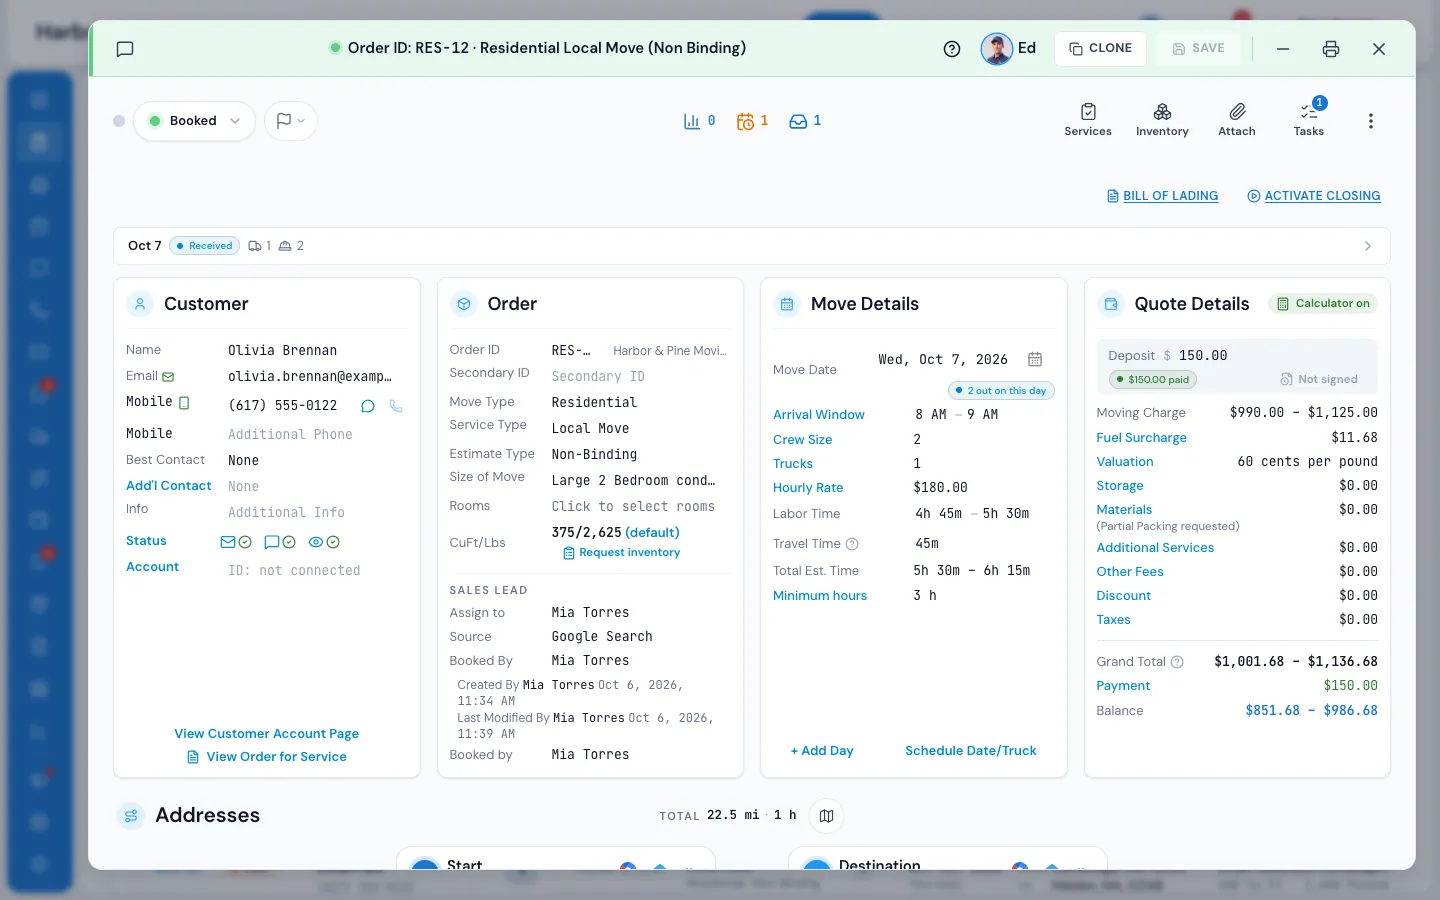Open the help question mark icon

952,49
